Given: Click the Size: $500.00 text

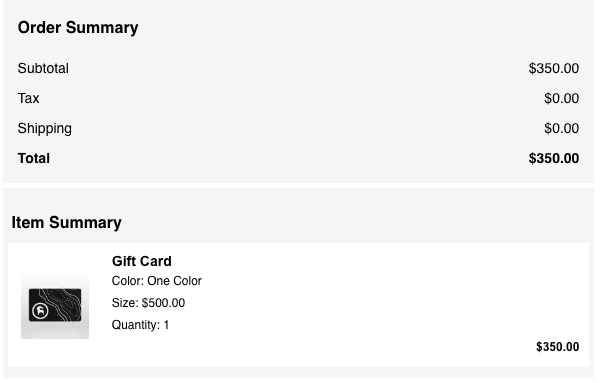Looking at the screenshot, I should (148, 303).
